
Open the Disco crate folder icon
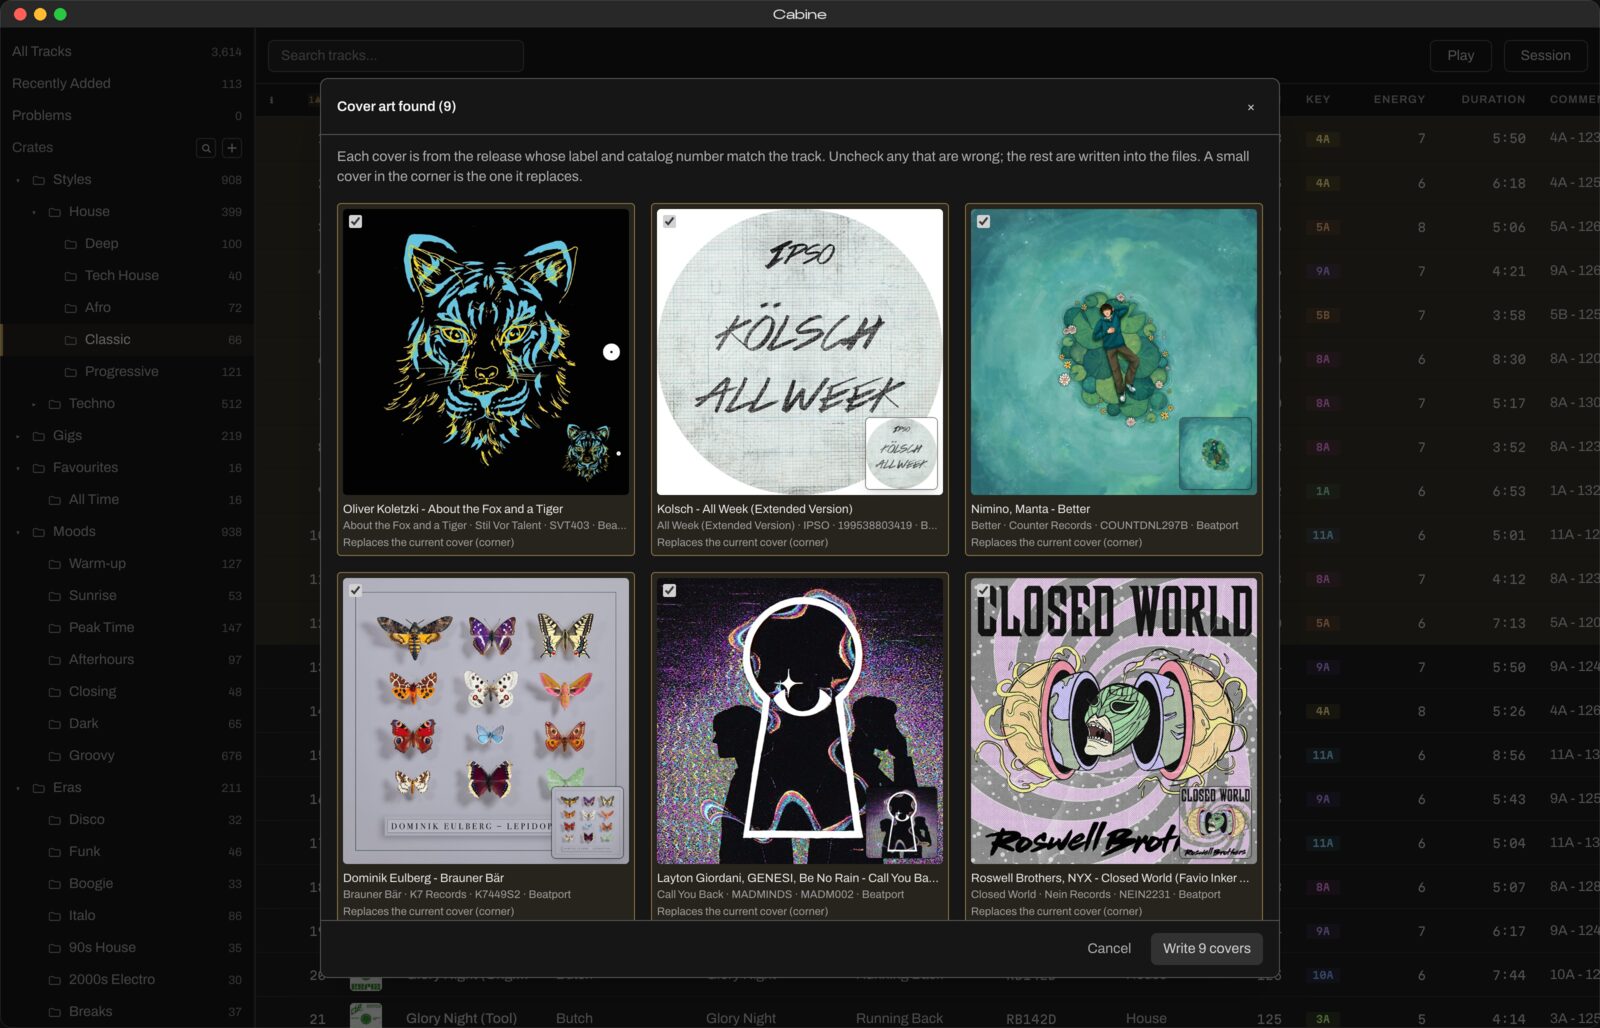pyautogui.click(x=55, y=820)
